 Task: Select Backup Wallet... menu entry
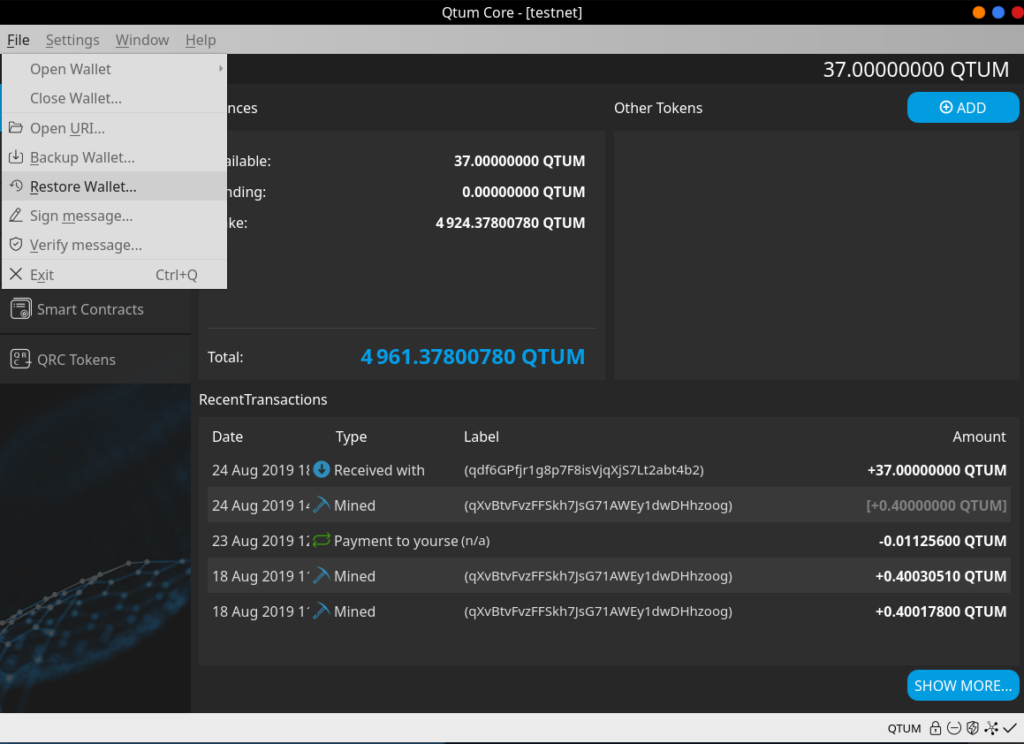(x=114, y=157)
